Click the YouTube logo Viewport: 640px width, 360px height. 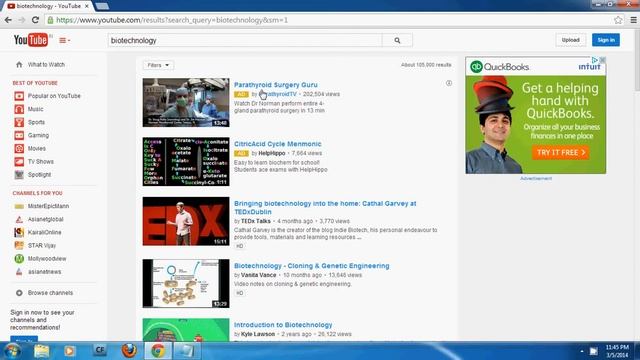31,40
